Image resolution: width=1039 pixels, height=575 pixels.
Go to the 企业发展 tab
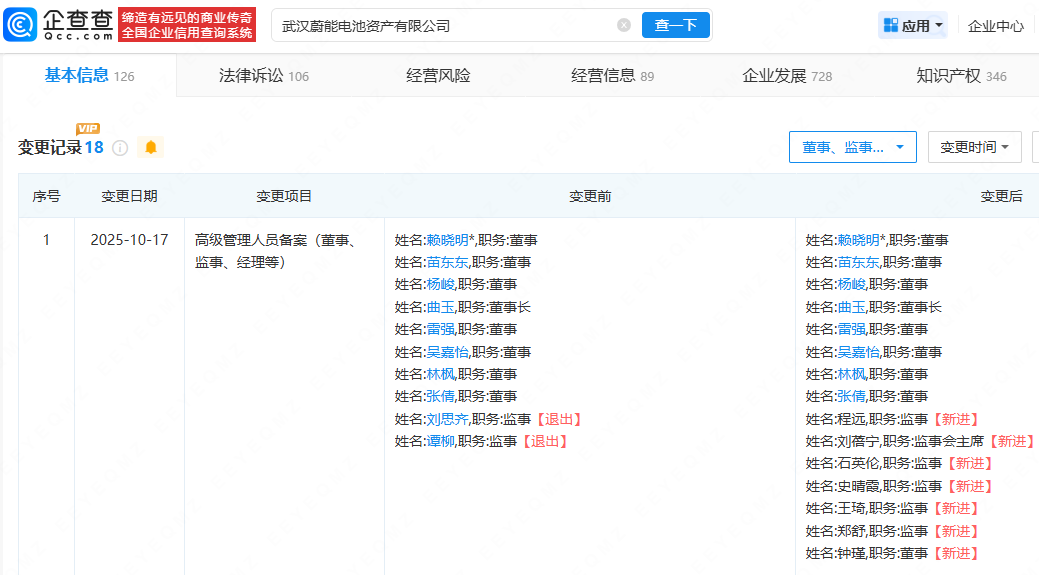[x=786, y=76]
